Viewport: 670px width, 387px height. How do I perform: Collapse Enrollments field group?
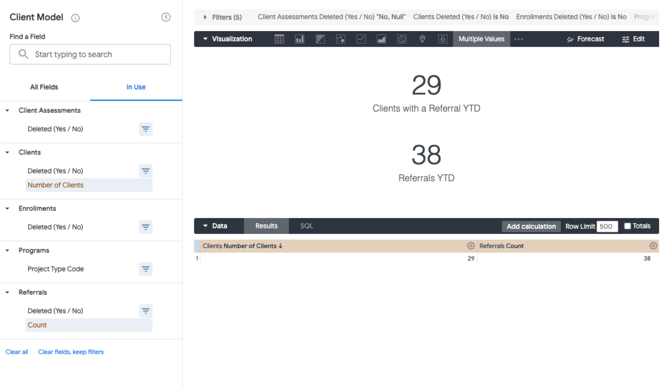tap(7, 208)
